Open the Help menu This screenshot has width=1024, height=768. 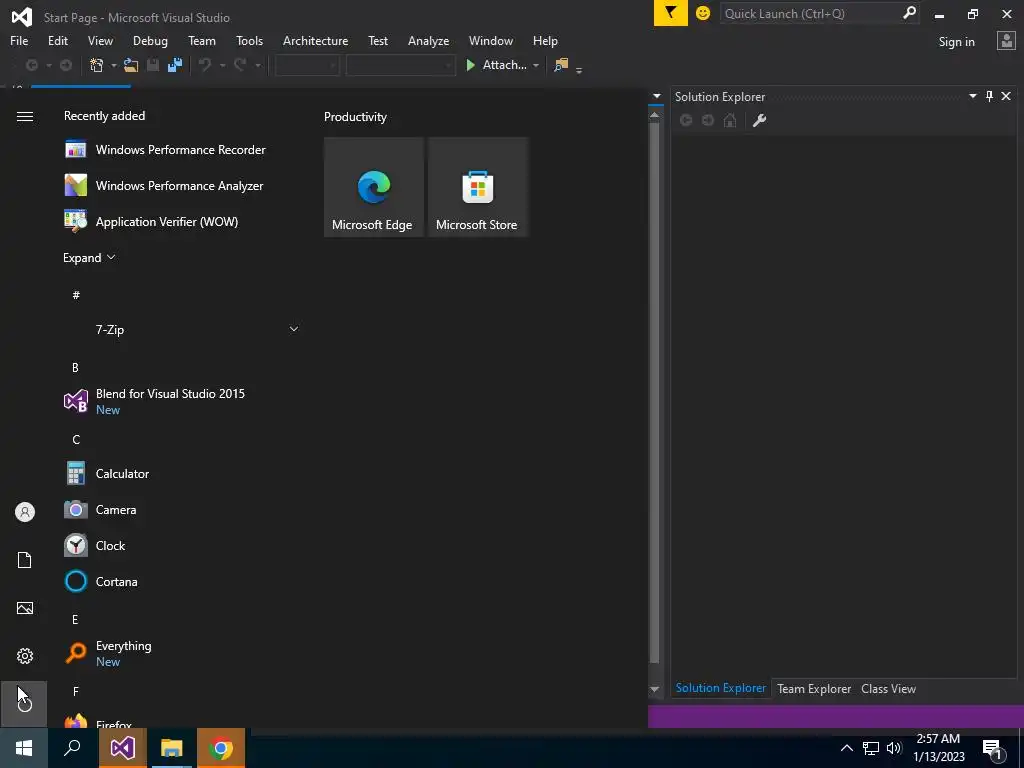(545, 40)
